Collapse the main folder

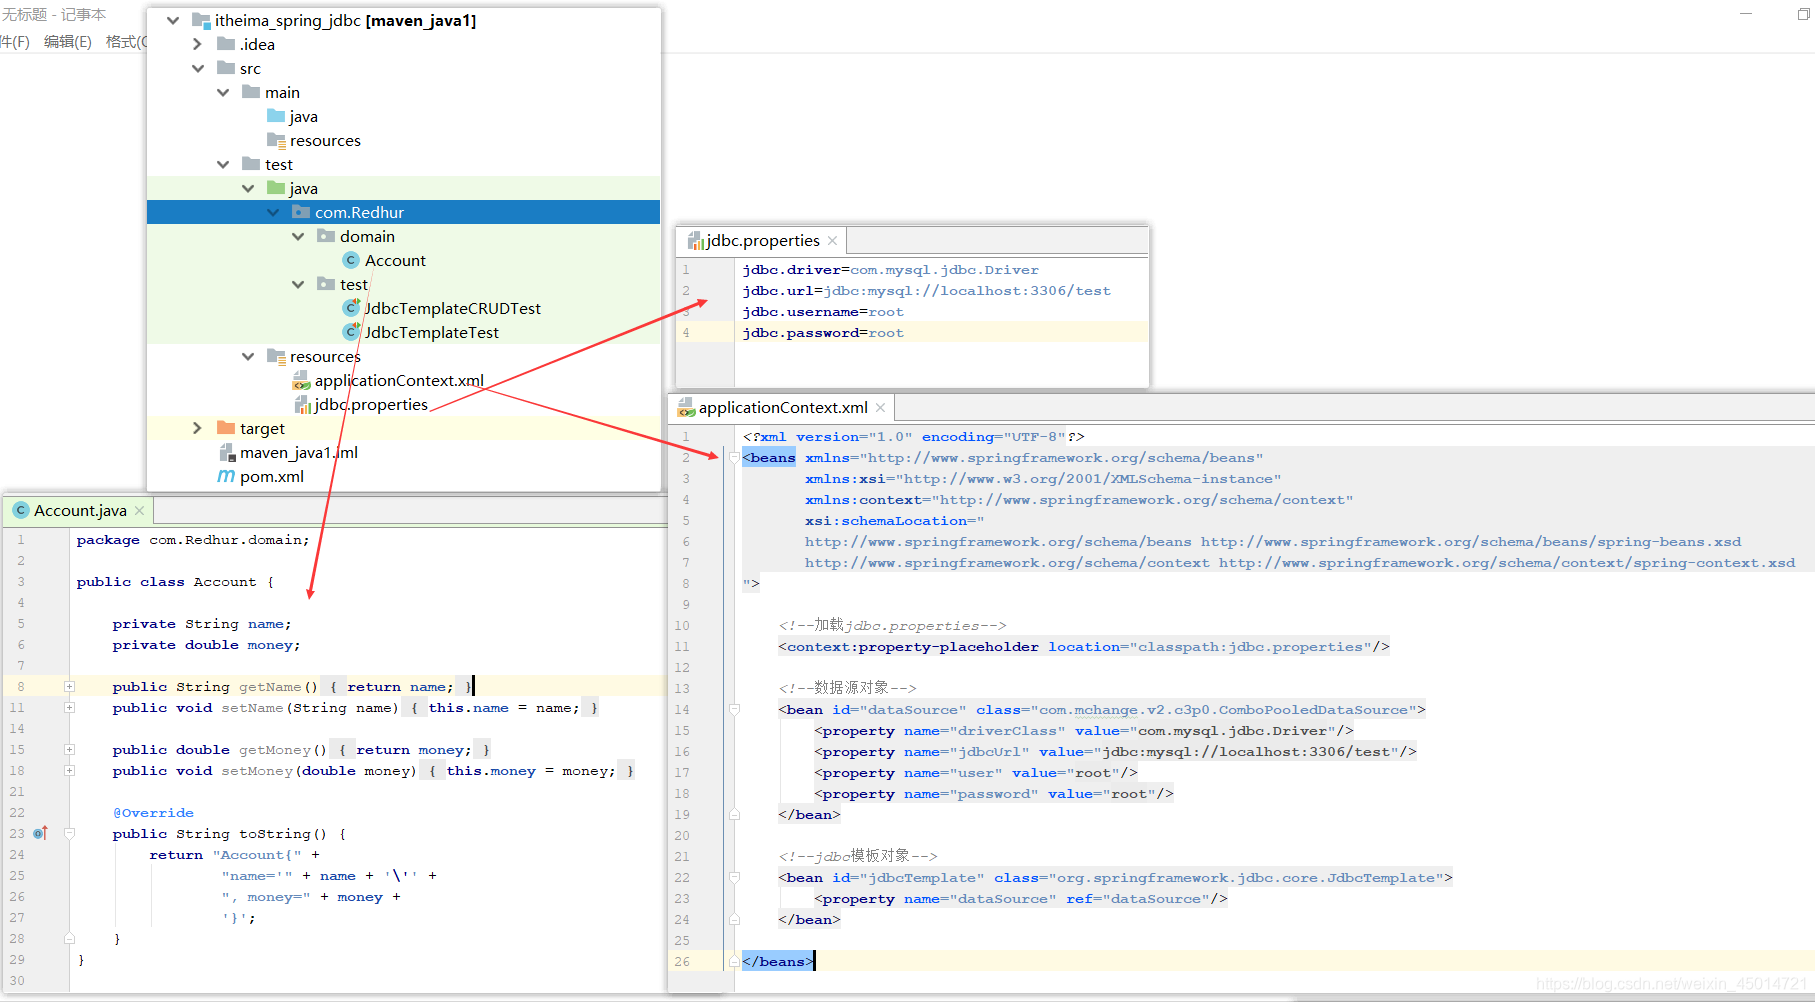pyautogui.click(x=223, y=92)
